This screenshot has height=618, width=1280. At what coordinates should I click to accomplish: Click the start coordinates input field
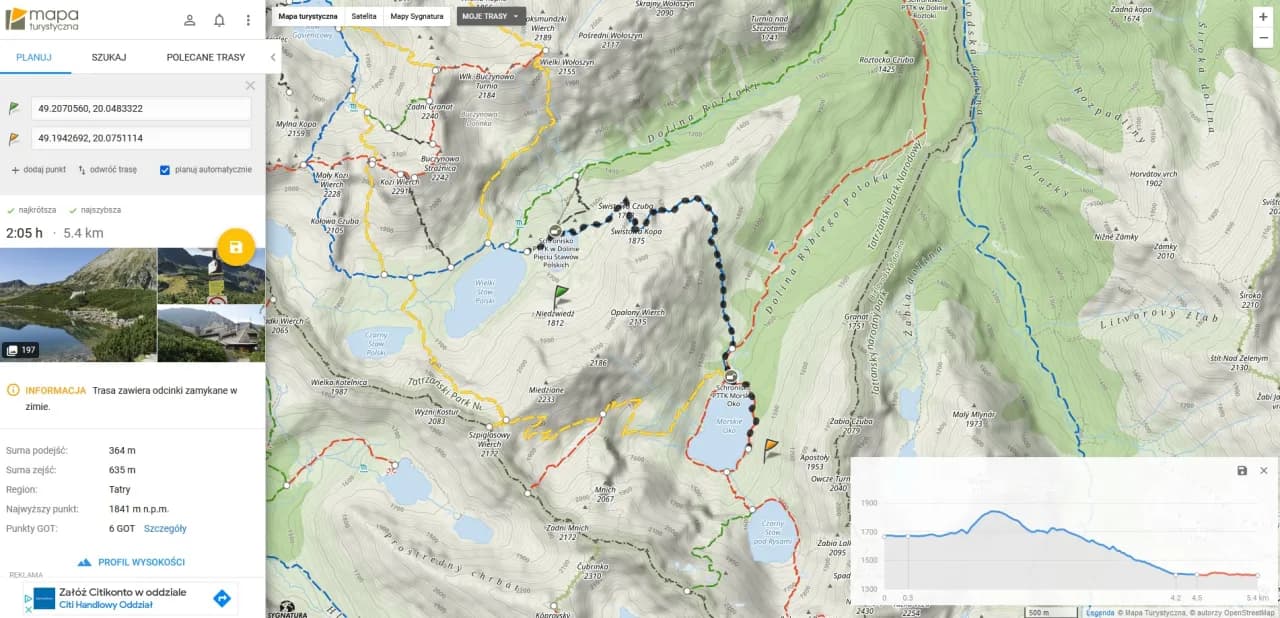pos(141,108)
